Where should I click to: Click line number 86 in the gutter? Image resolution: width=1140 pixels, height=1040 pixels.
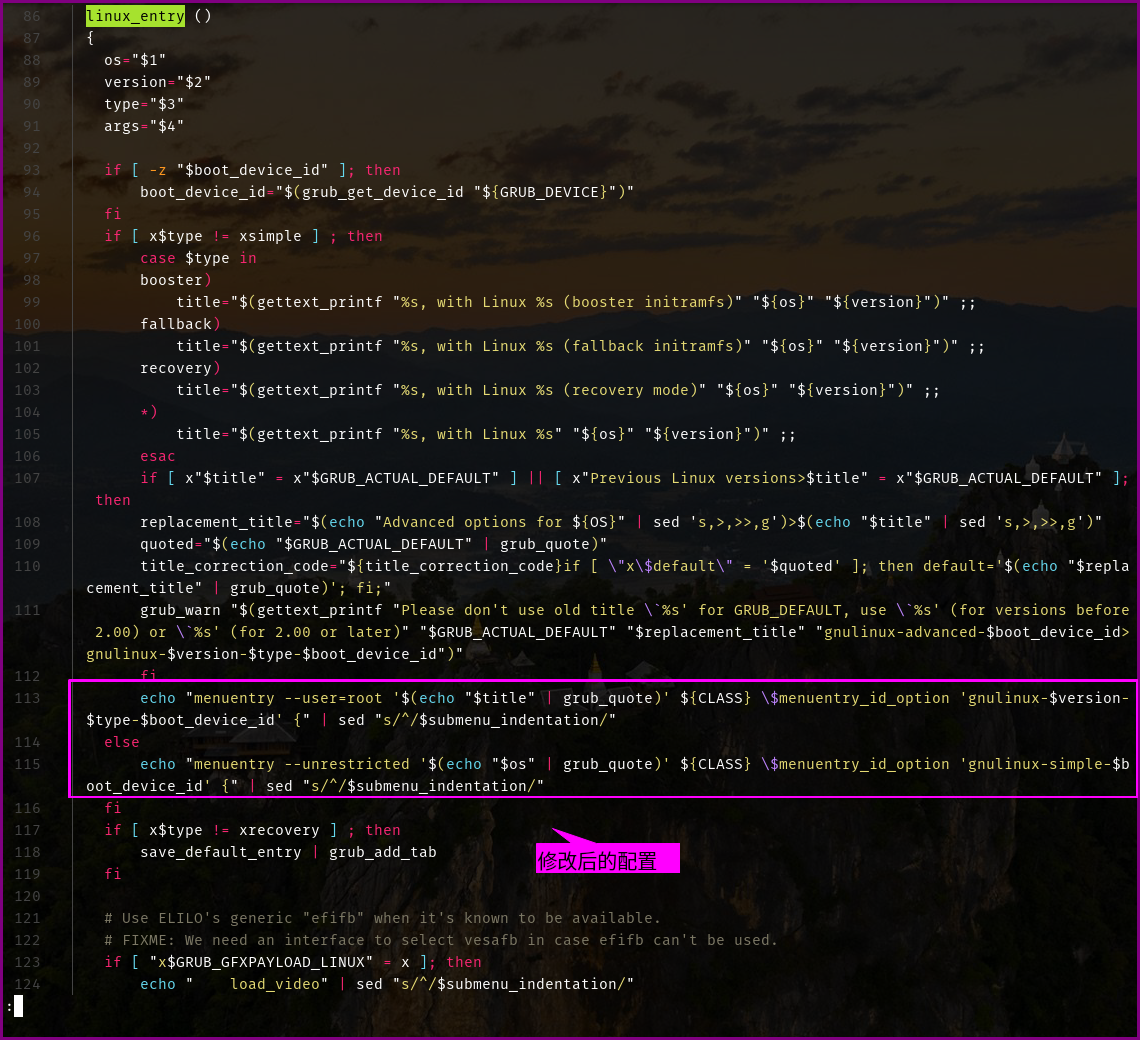pos(31,16)
